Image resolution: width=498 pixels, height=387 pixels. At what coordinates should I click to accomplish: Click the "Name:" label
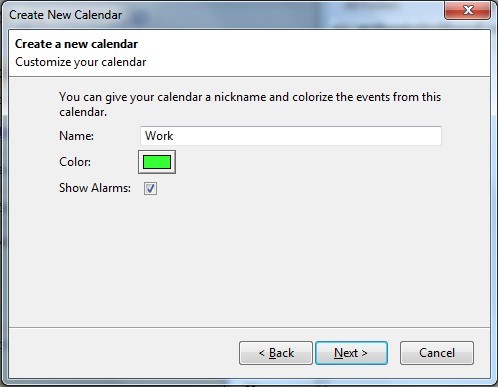(76, 136)
